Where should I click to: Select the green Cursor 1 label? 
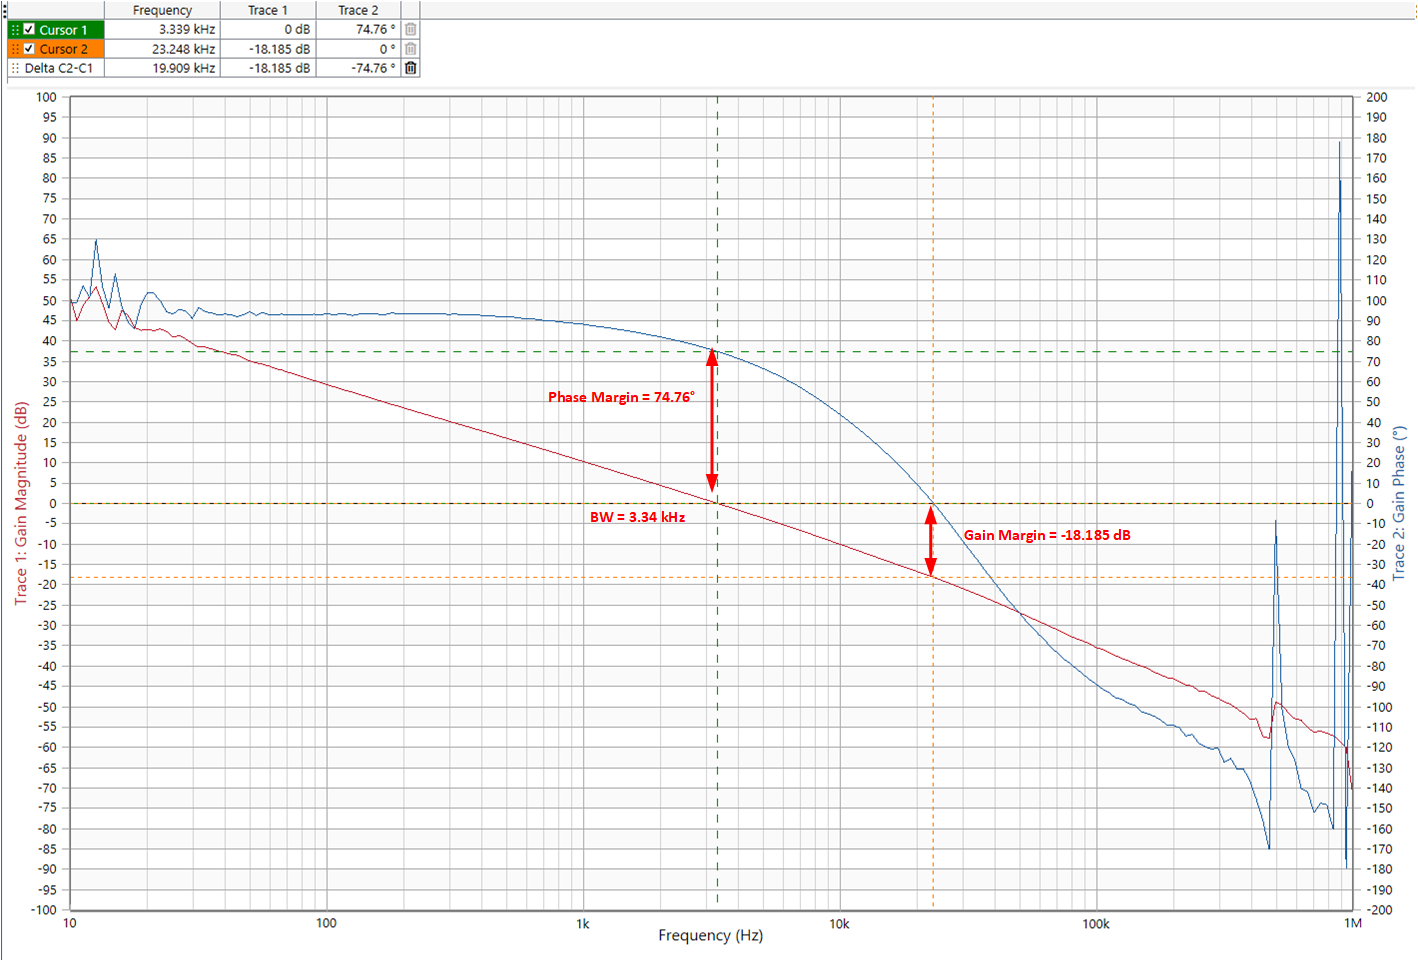63,30
